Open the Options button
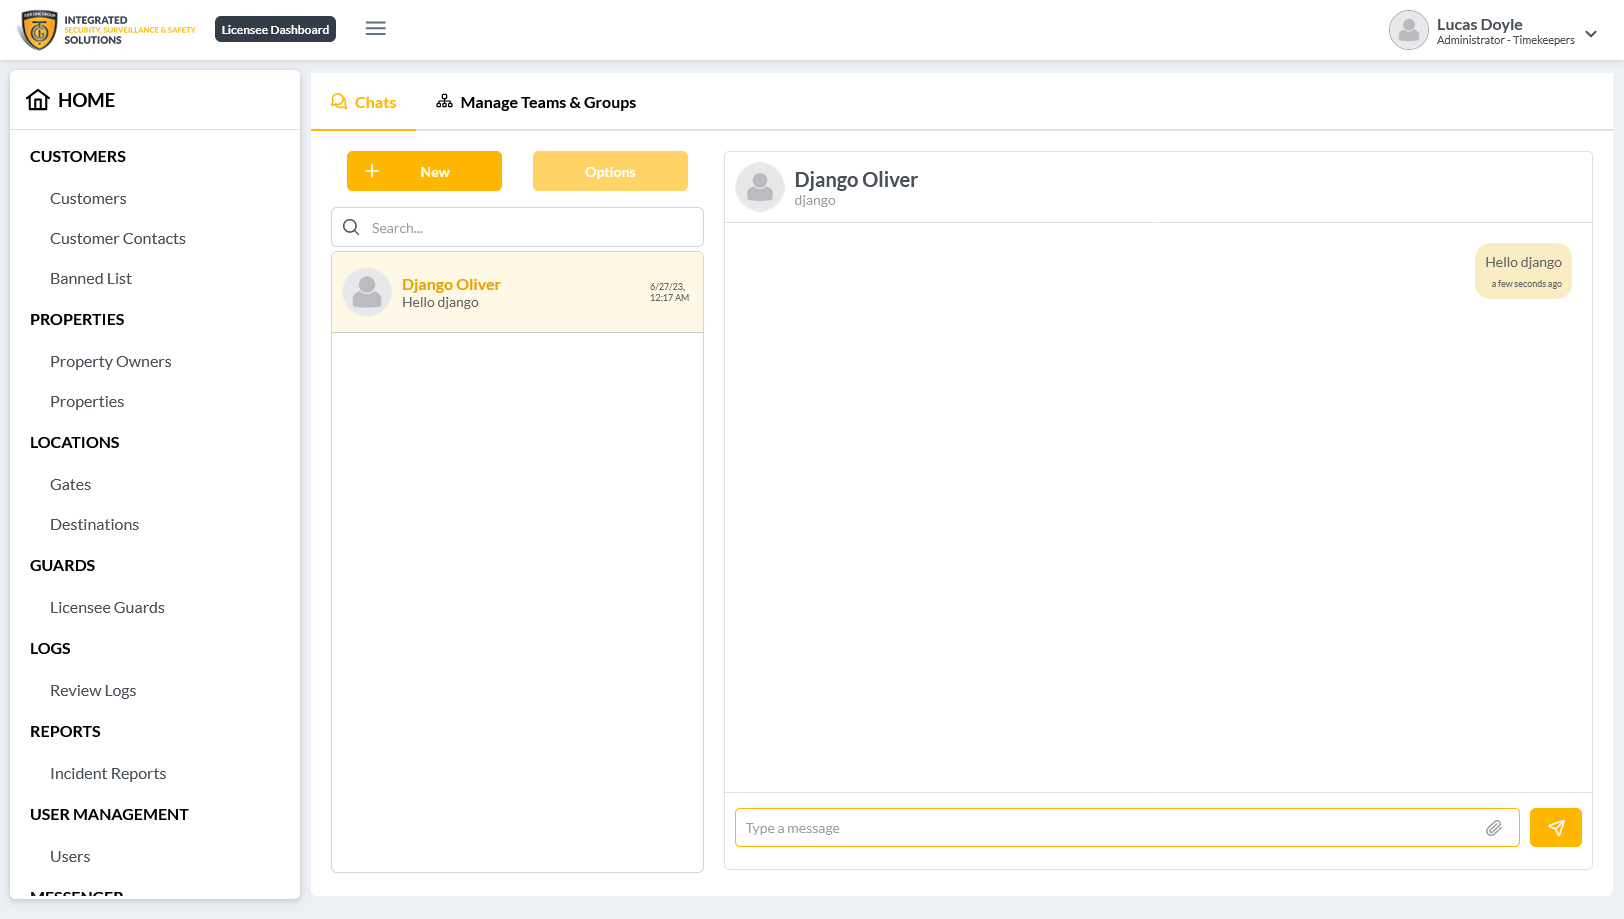Screen dimensions: 1624x919 click(x=610, y=171)
